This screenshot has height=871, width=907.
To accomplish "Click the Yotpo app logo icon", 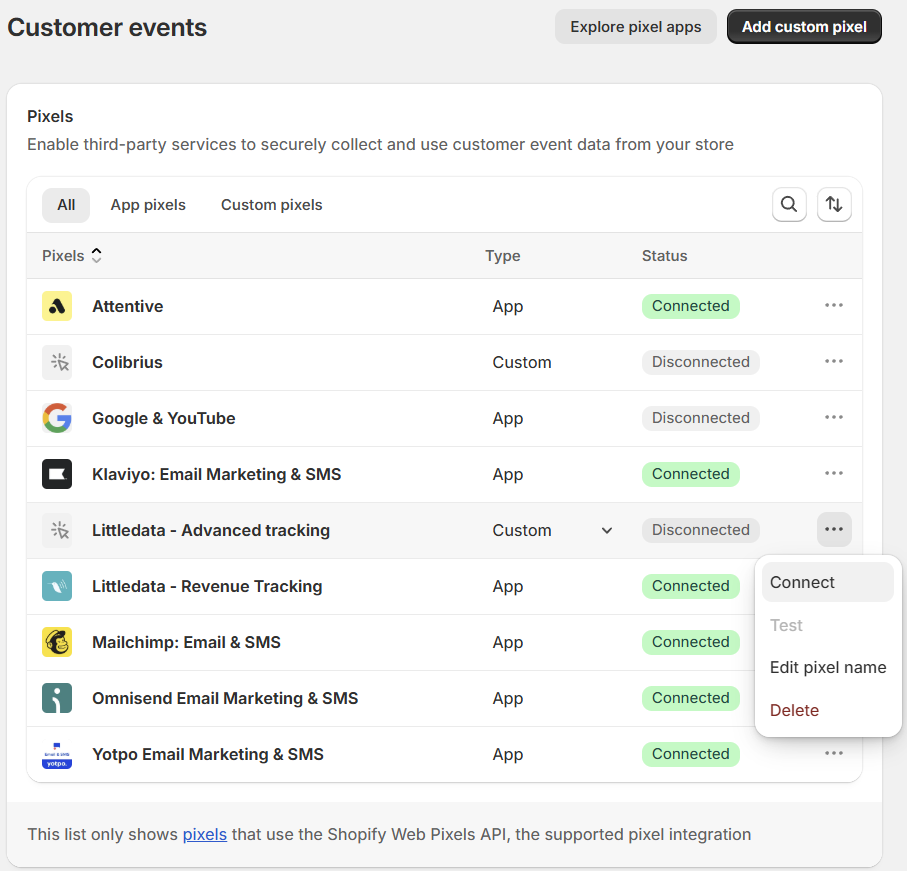I will (57, 754).
